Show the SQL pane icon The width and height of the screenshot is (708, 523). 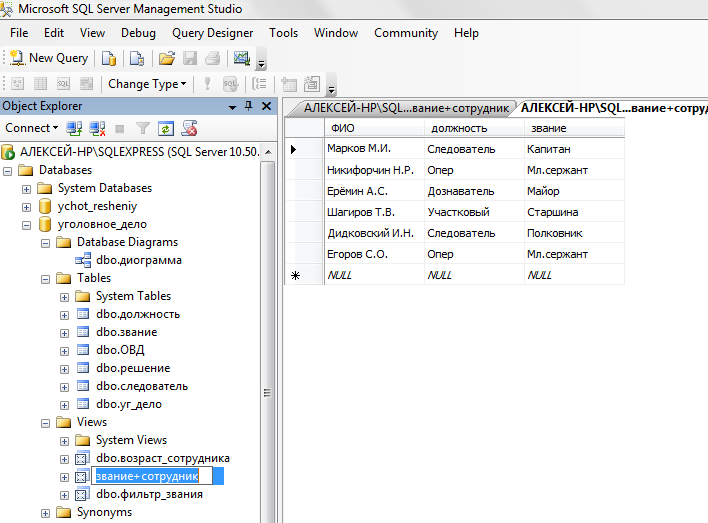point(63,84)
